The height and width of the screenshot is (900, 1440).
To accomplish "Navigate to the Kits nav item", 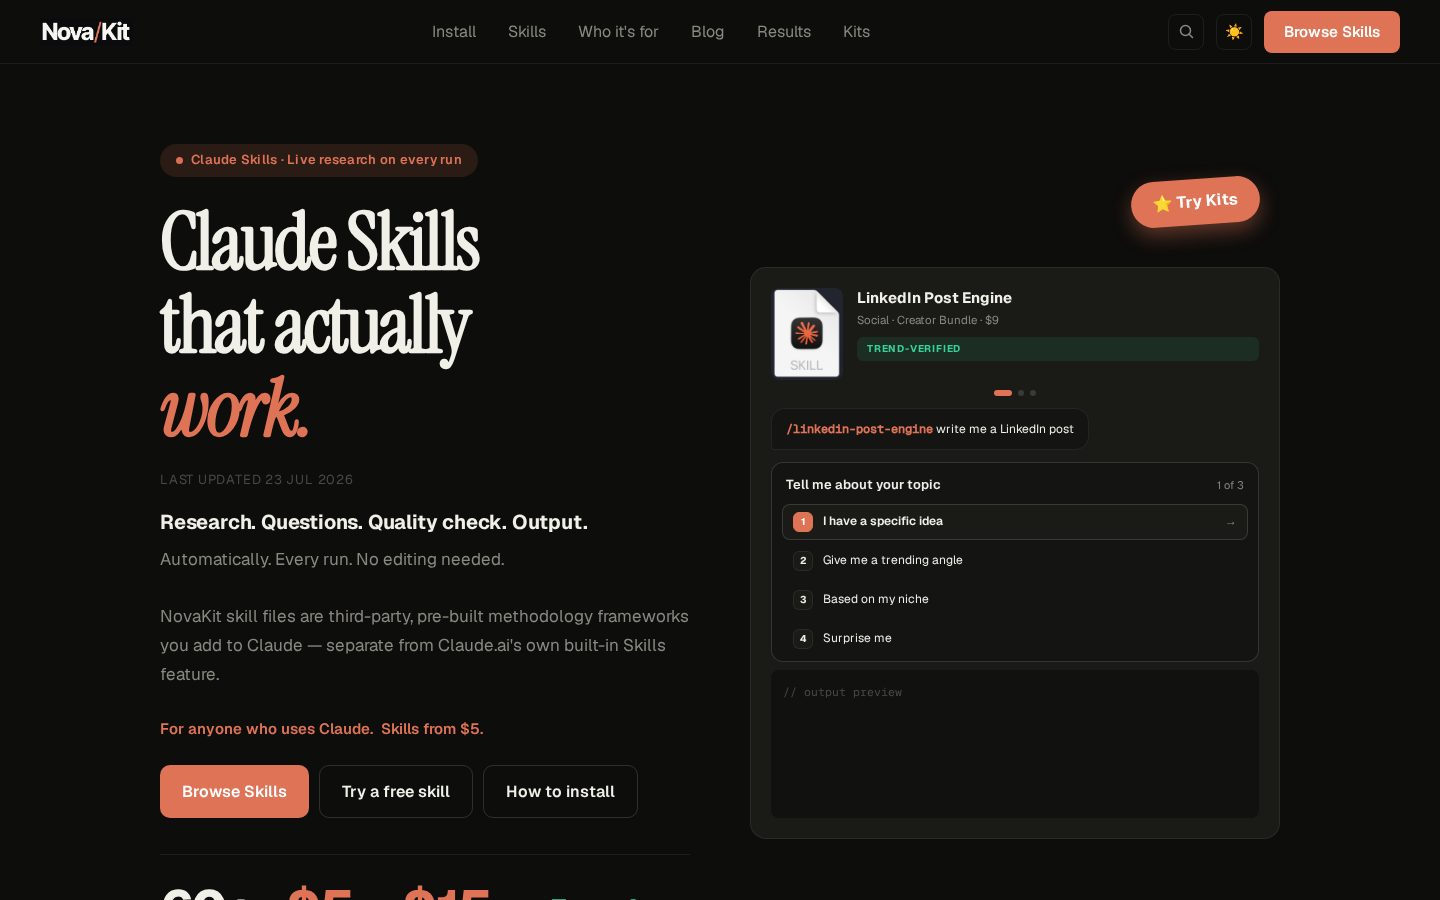I will [x=856, y=32].
